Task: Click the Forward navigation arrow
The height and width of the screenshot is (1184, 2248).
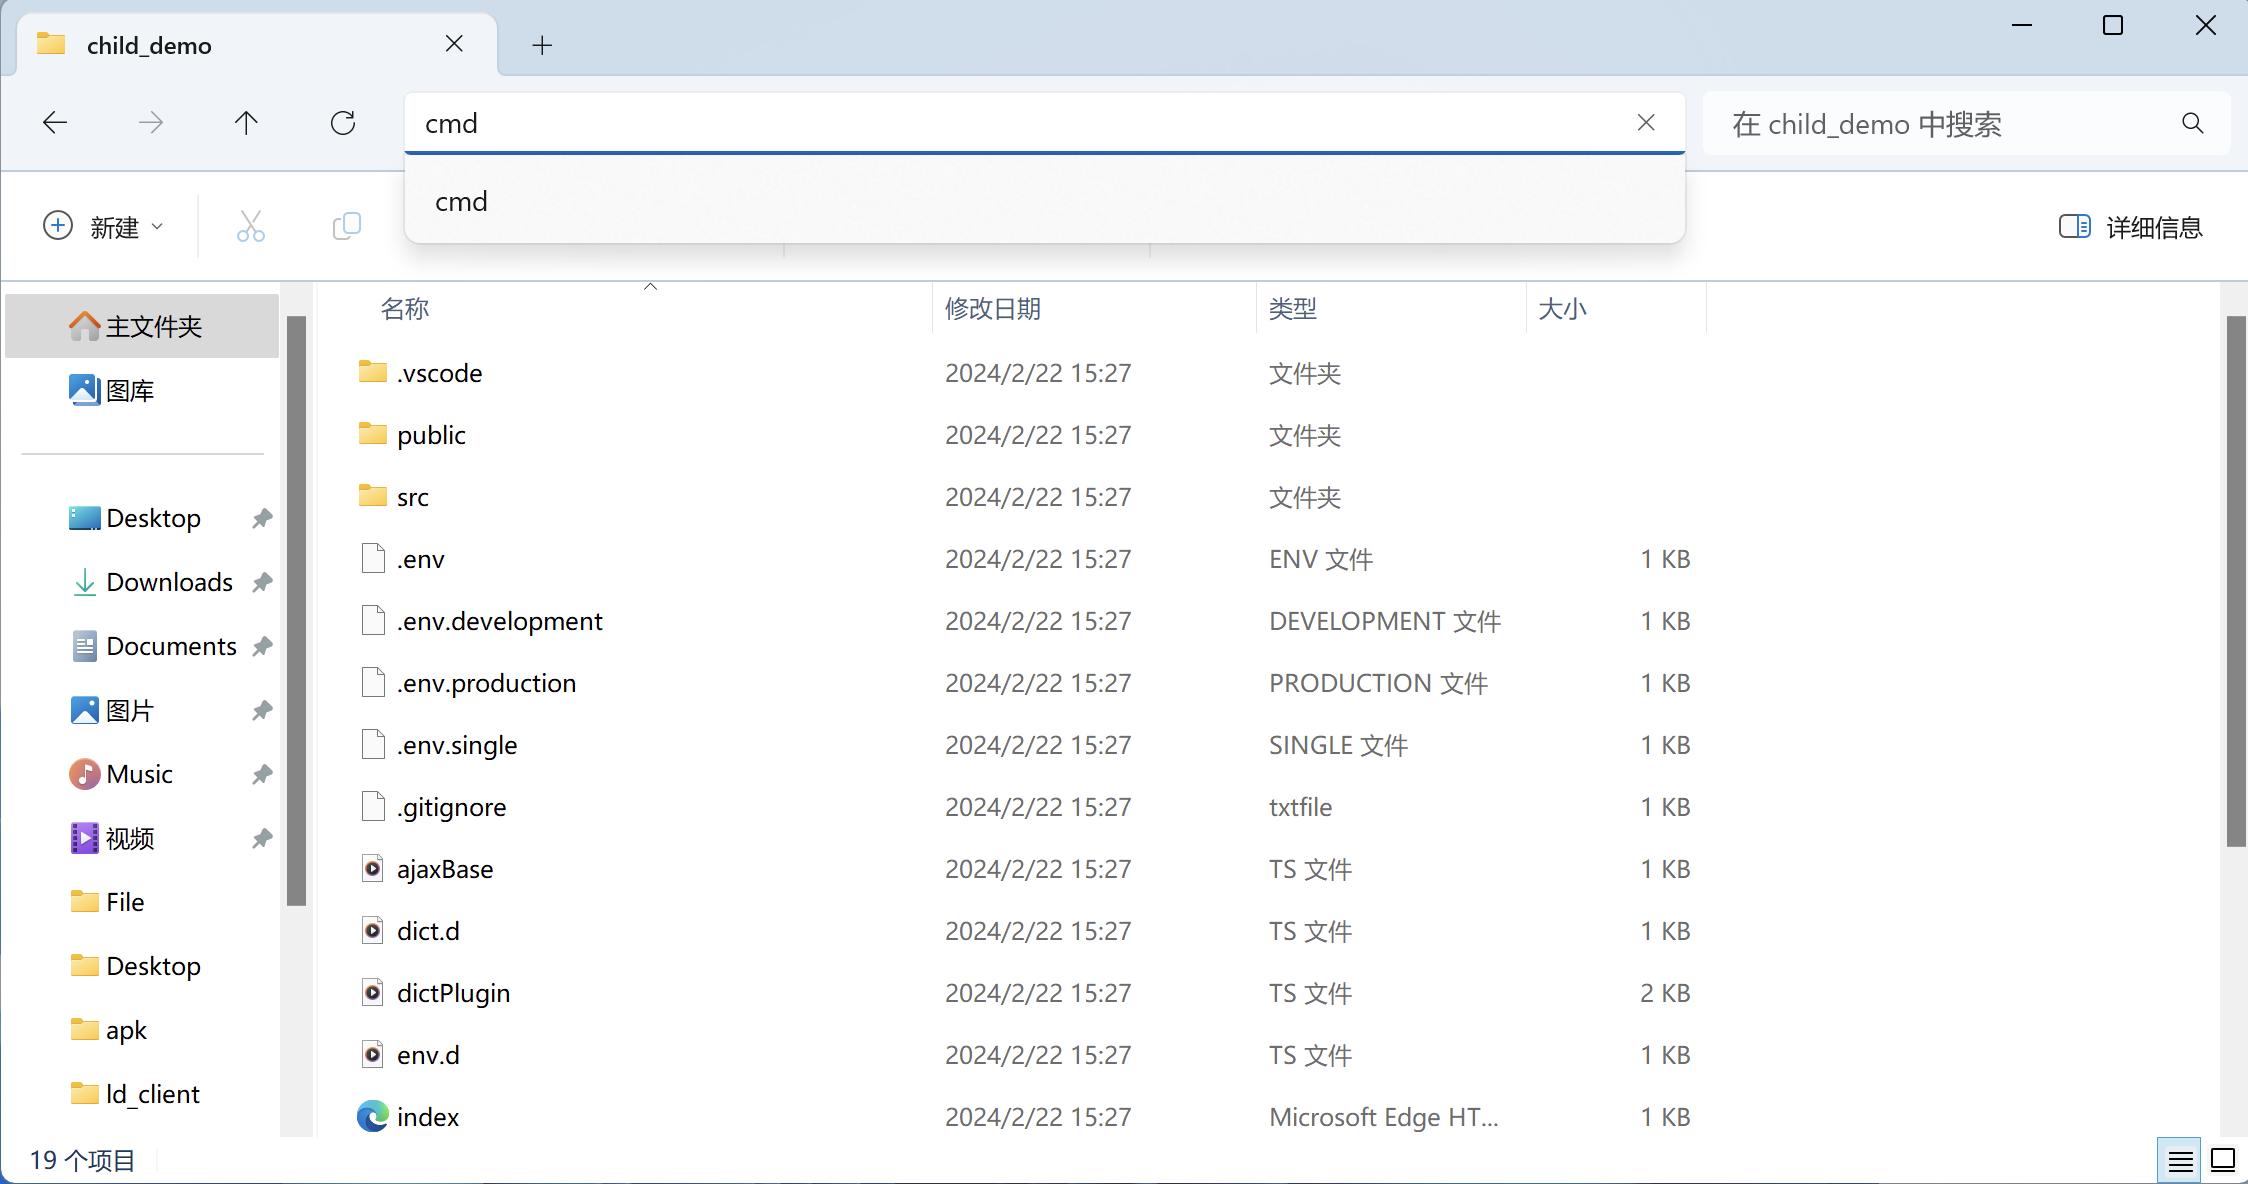Action: coord(149,122)
